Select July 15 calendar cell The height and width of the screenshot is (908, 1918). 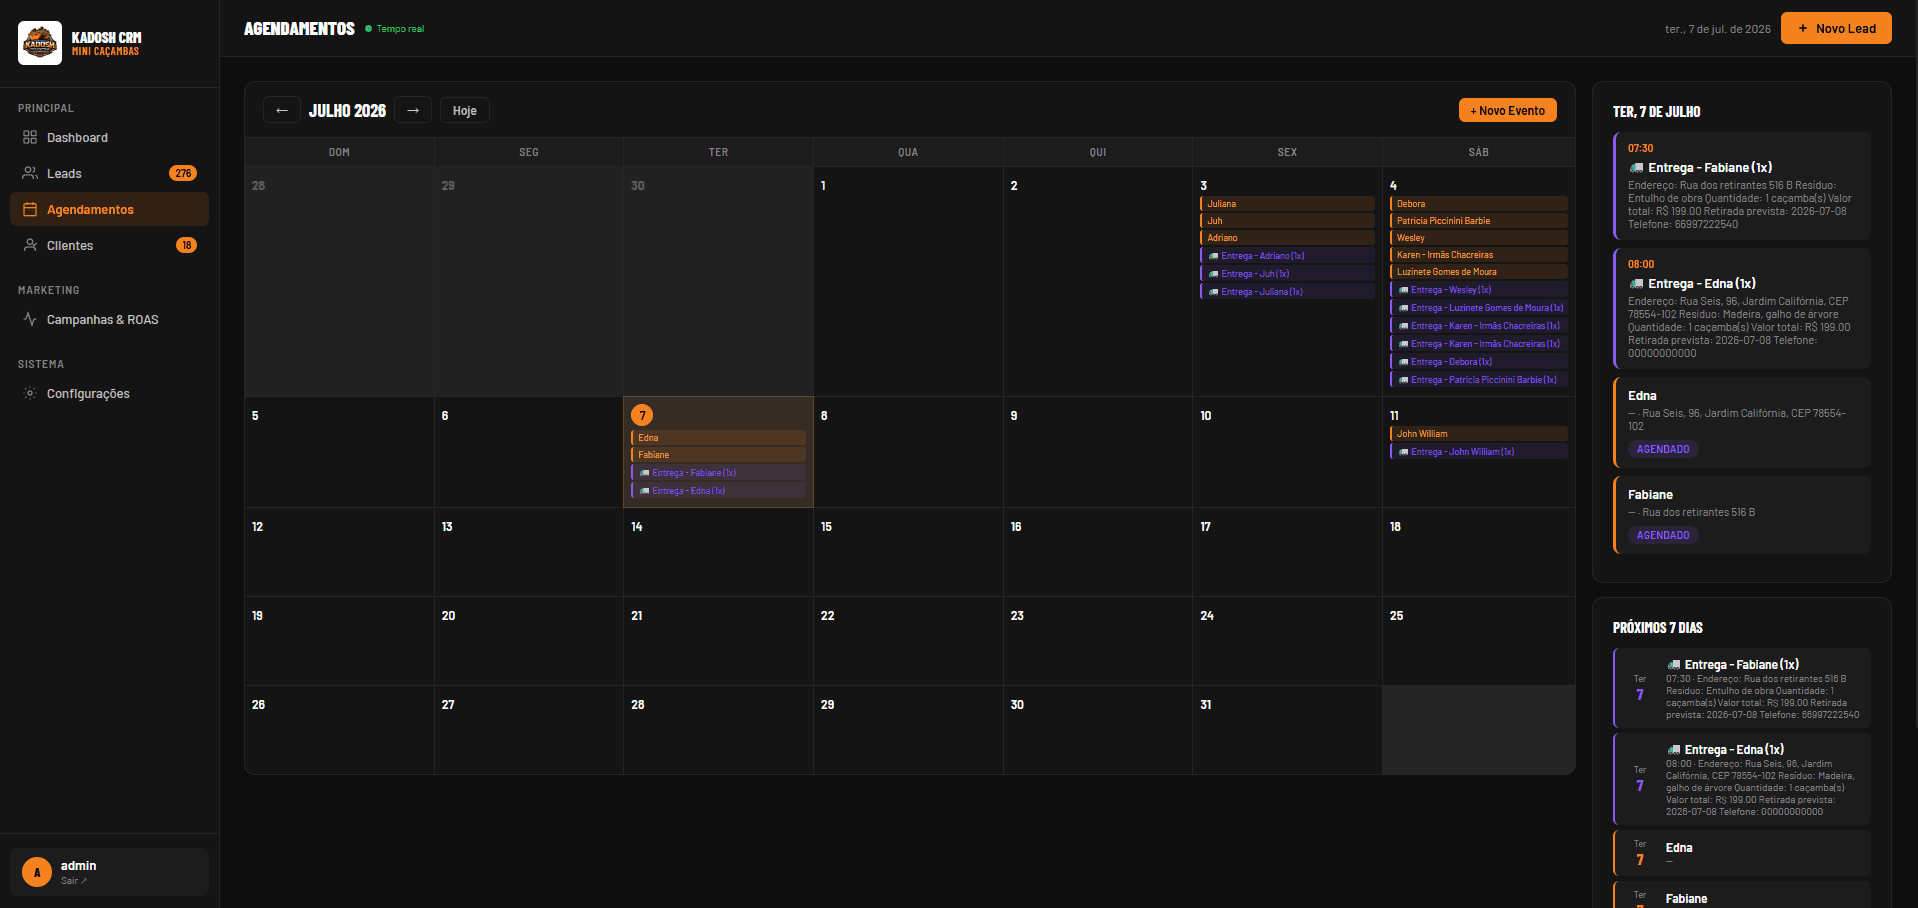click(907, 552)
